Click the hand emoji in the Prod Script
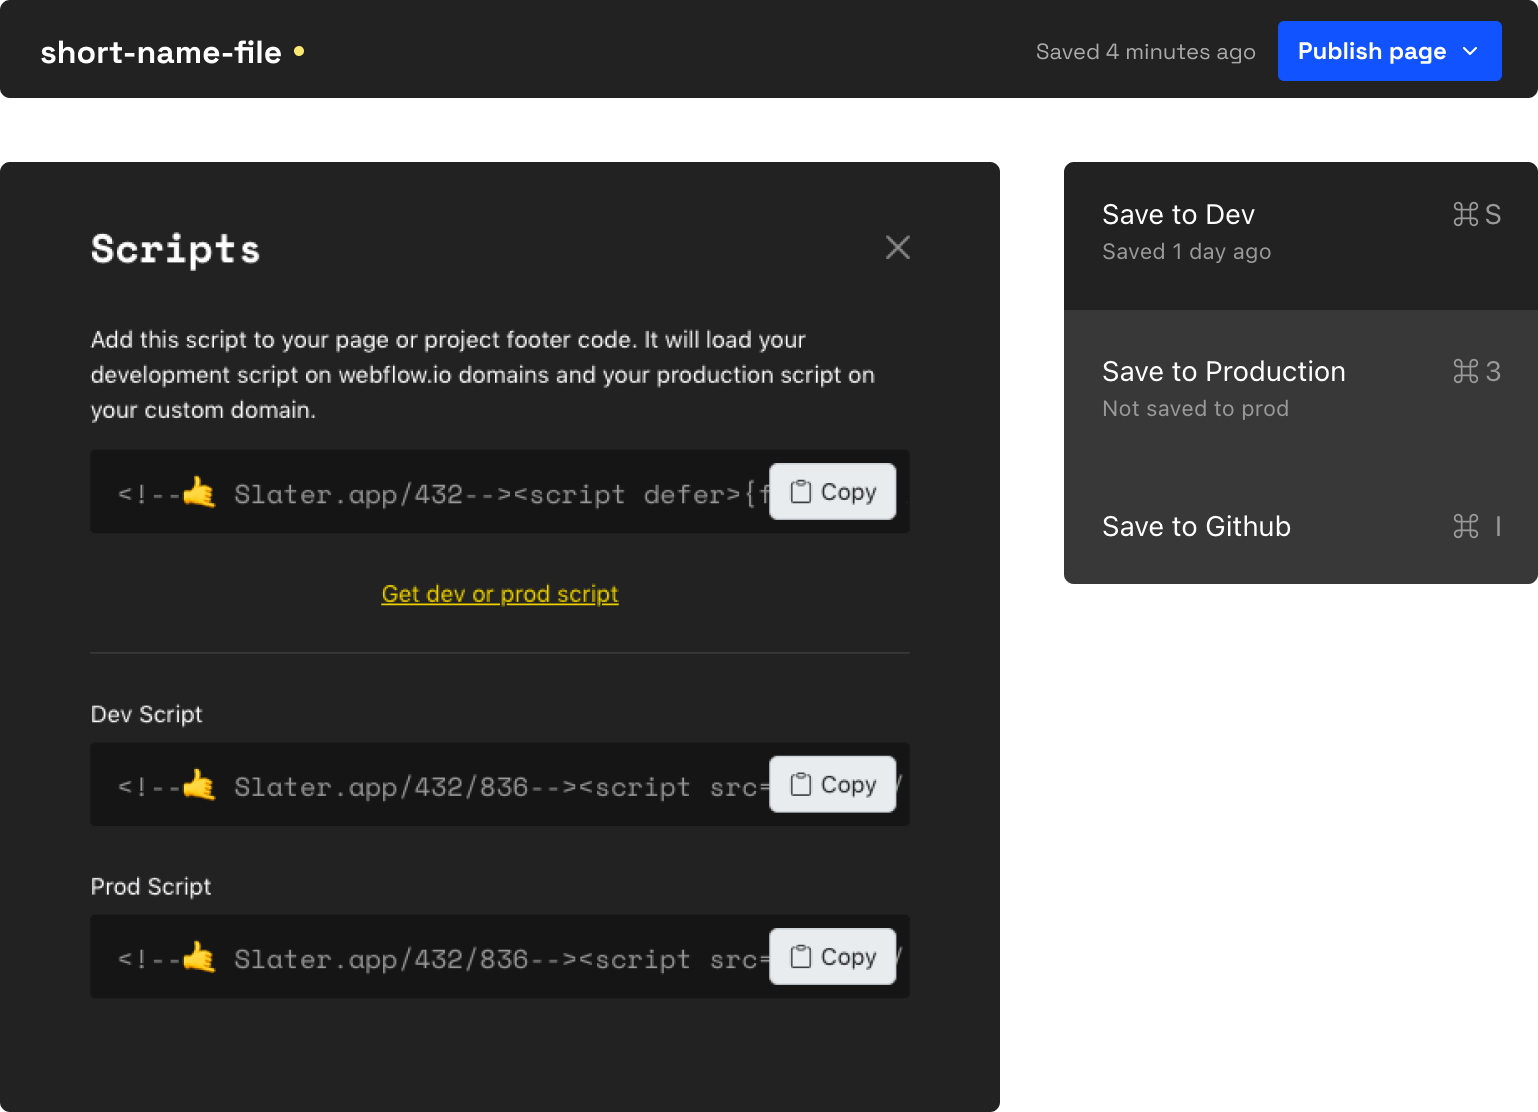The height and width of the screenshot is (1112, 1538). click(199, 957)
